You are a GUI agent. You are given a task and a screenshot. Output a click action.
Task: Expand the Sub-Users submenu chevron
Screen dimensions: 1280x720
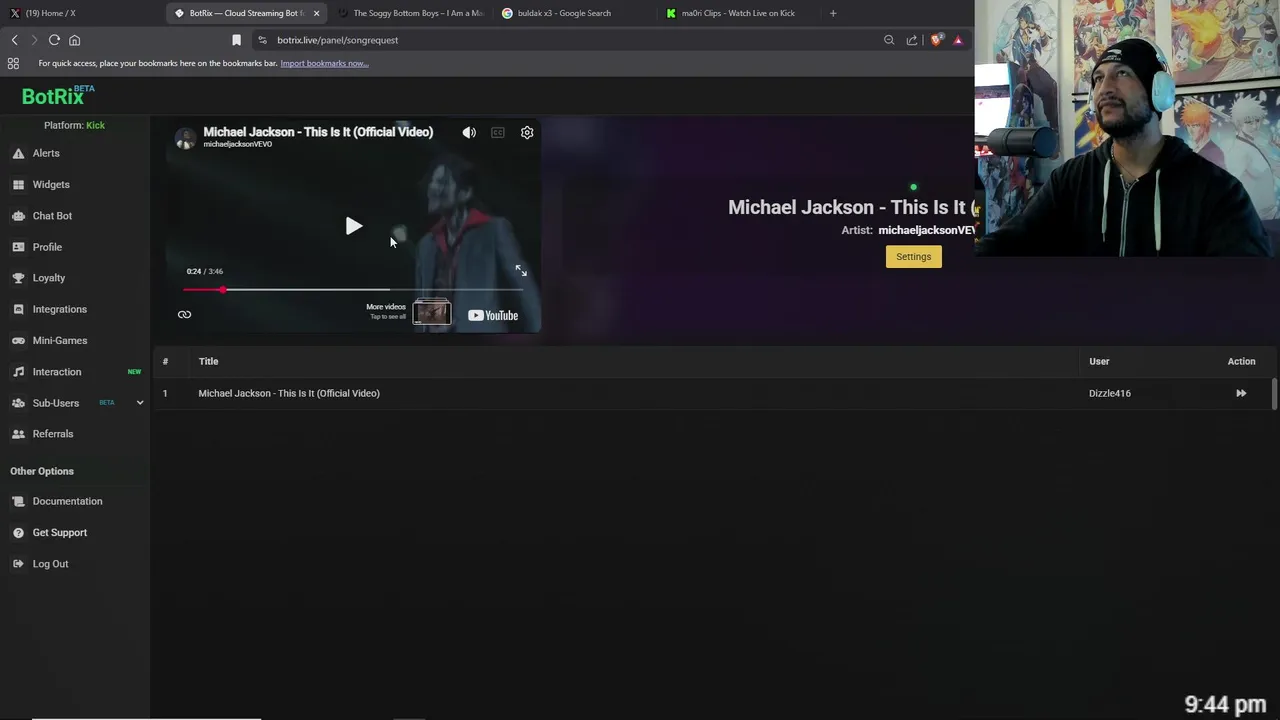(x=140, y=403)
